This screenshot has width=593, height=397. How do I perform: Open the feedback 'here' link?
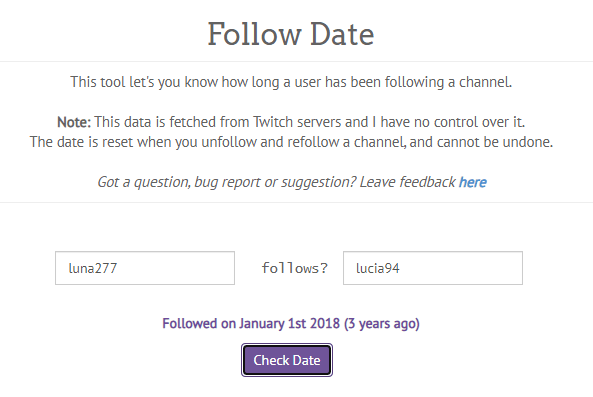click(472, 182)
